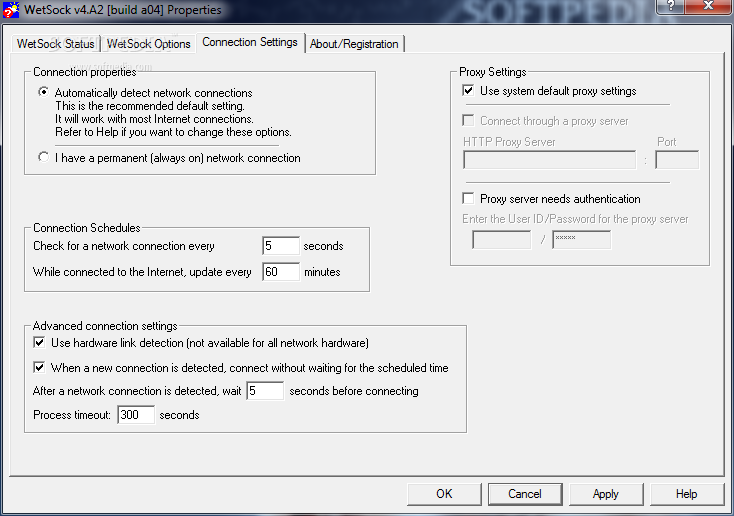
Task: Open the WetSock Options tab
Action: (x=148, y=44)
